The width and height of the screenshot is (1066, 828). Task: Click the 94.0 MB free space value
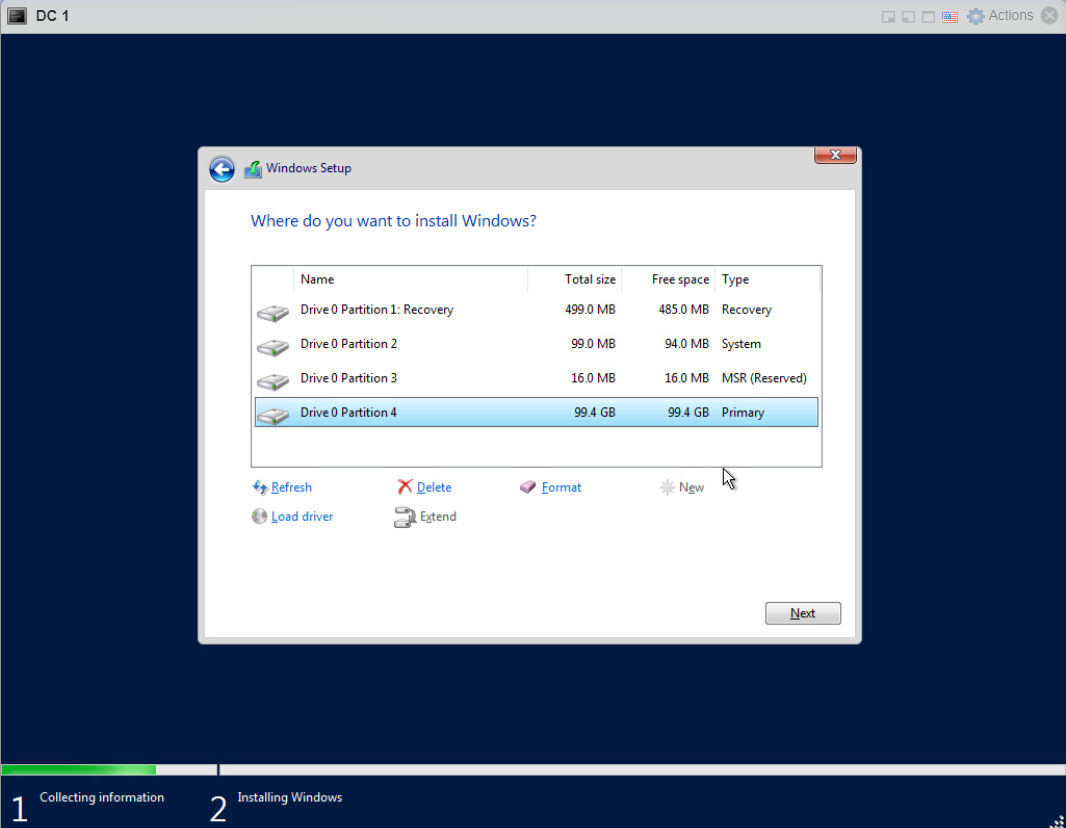[687, 344]
